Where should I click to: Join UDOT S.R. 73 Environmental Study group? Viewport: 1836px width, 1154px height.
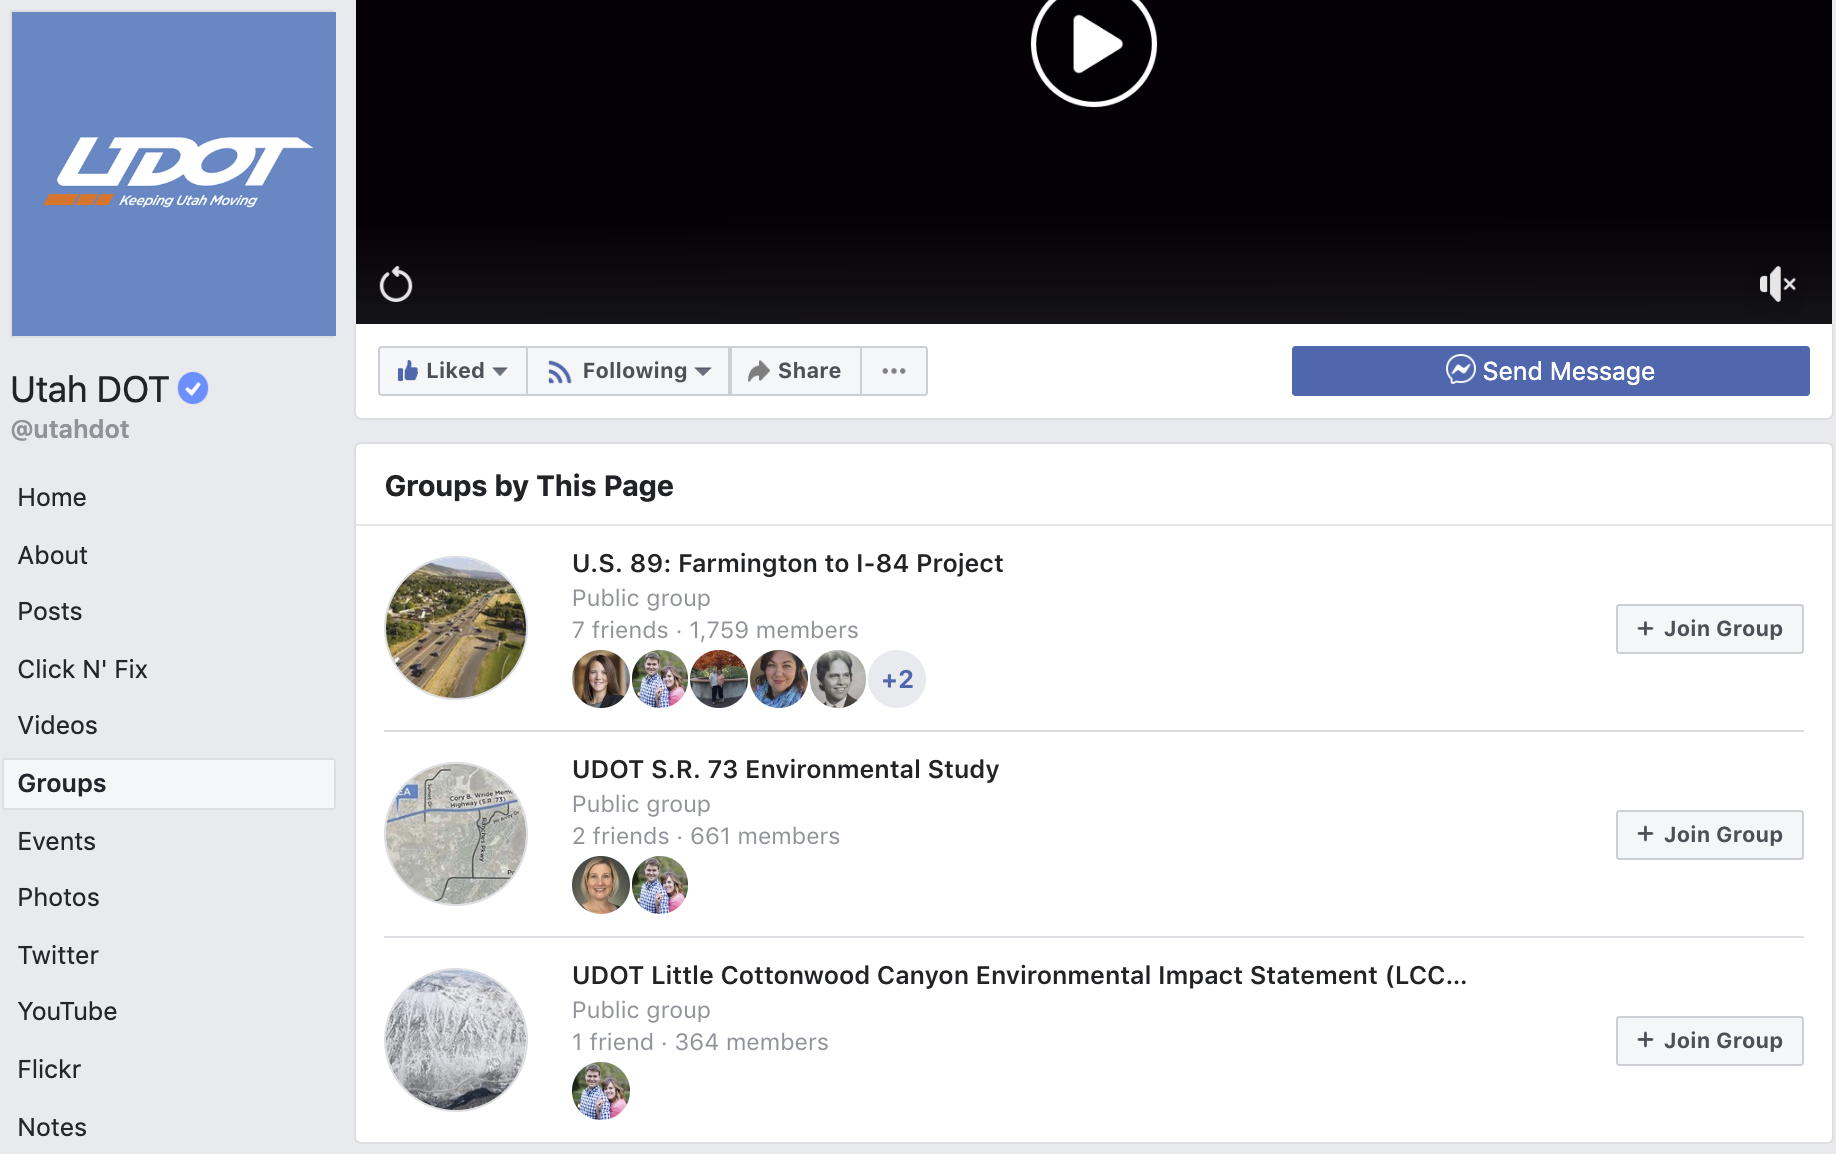pos(1709,835)
